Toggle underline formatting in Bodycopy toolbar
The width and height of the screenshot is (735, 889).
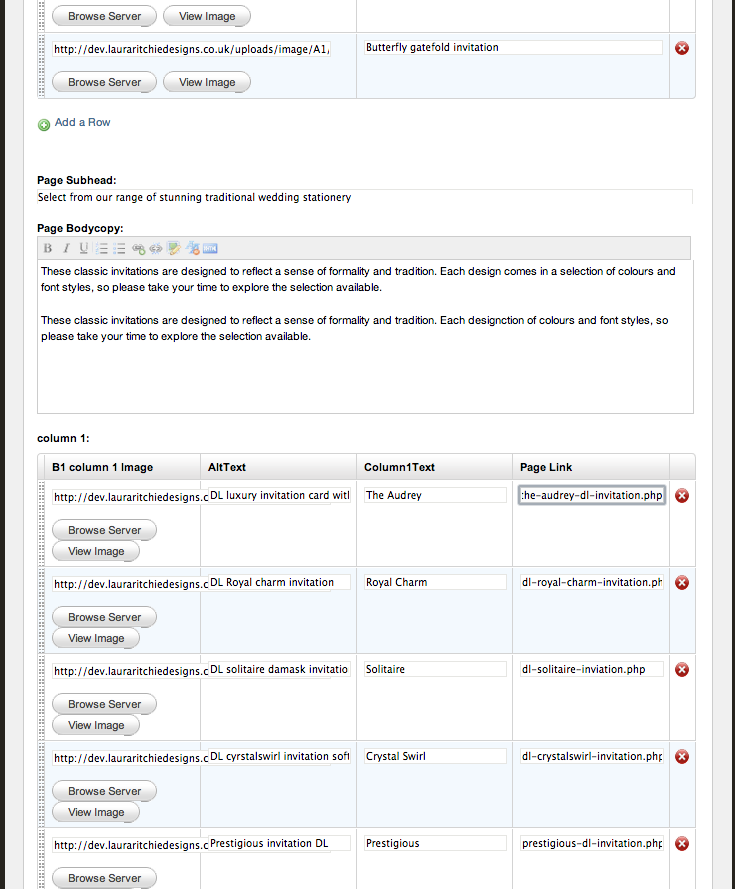(83, 248)
